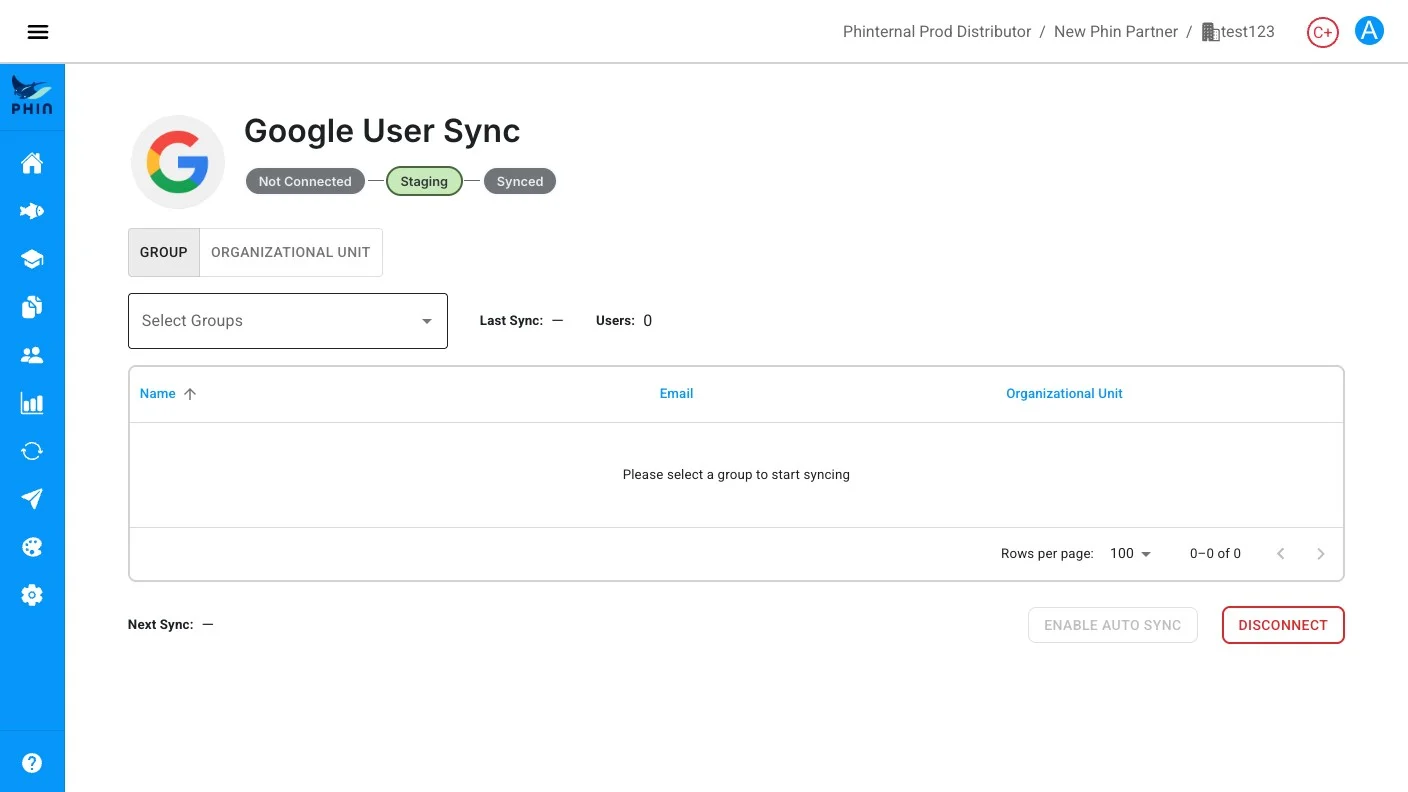Open training graduation cap icon
Image resolution: width=1408 pixels, height=792 pixels.
[32, 259]
